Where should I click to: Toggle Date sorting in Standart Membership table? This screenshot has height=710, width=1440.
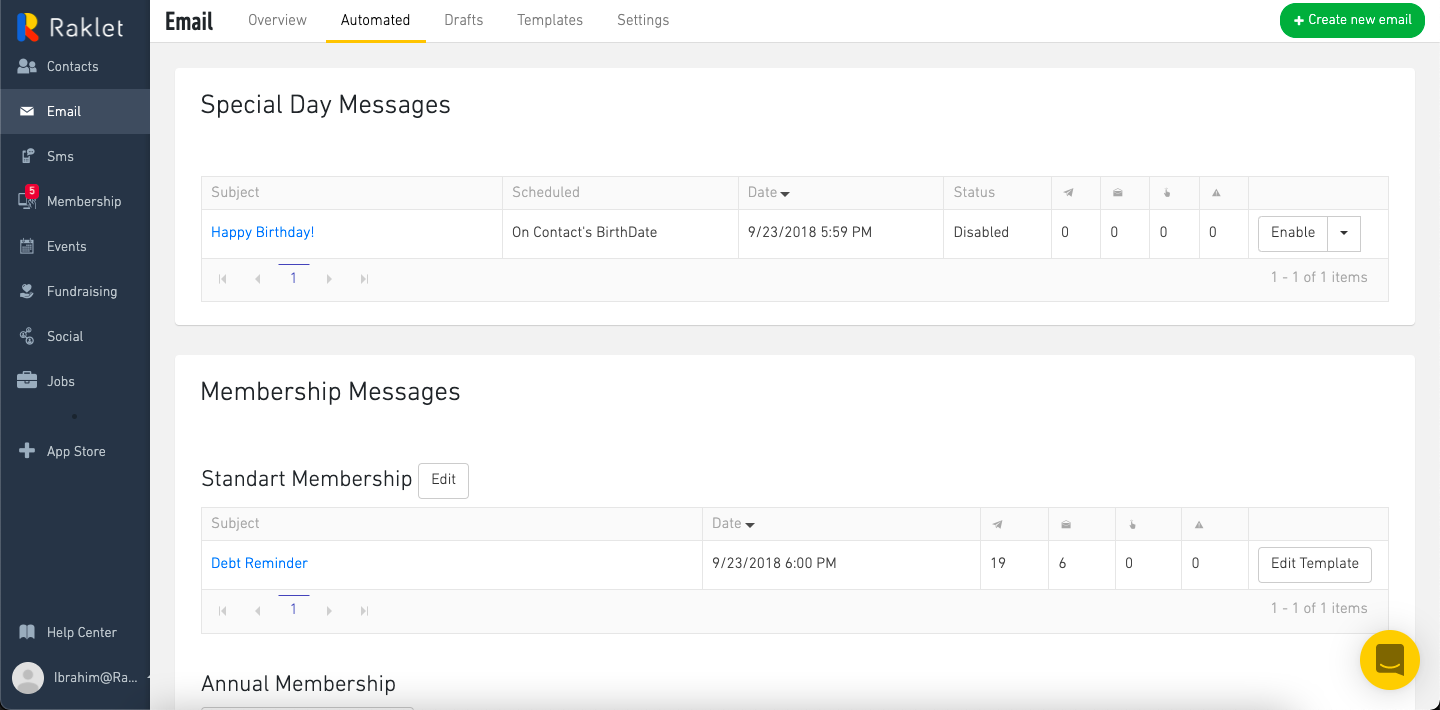click(x=733, y=523)
